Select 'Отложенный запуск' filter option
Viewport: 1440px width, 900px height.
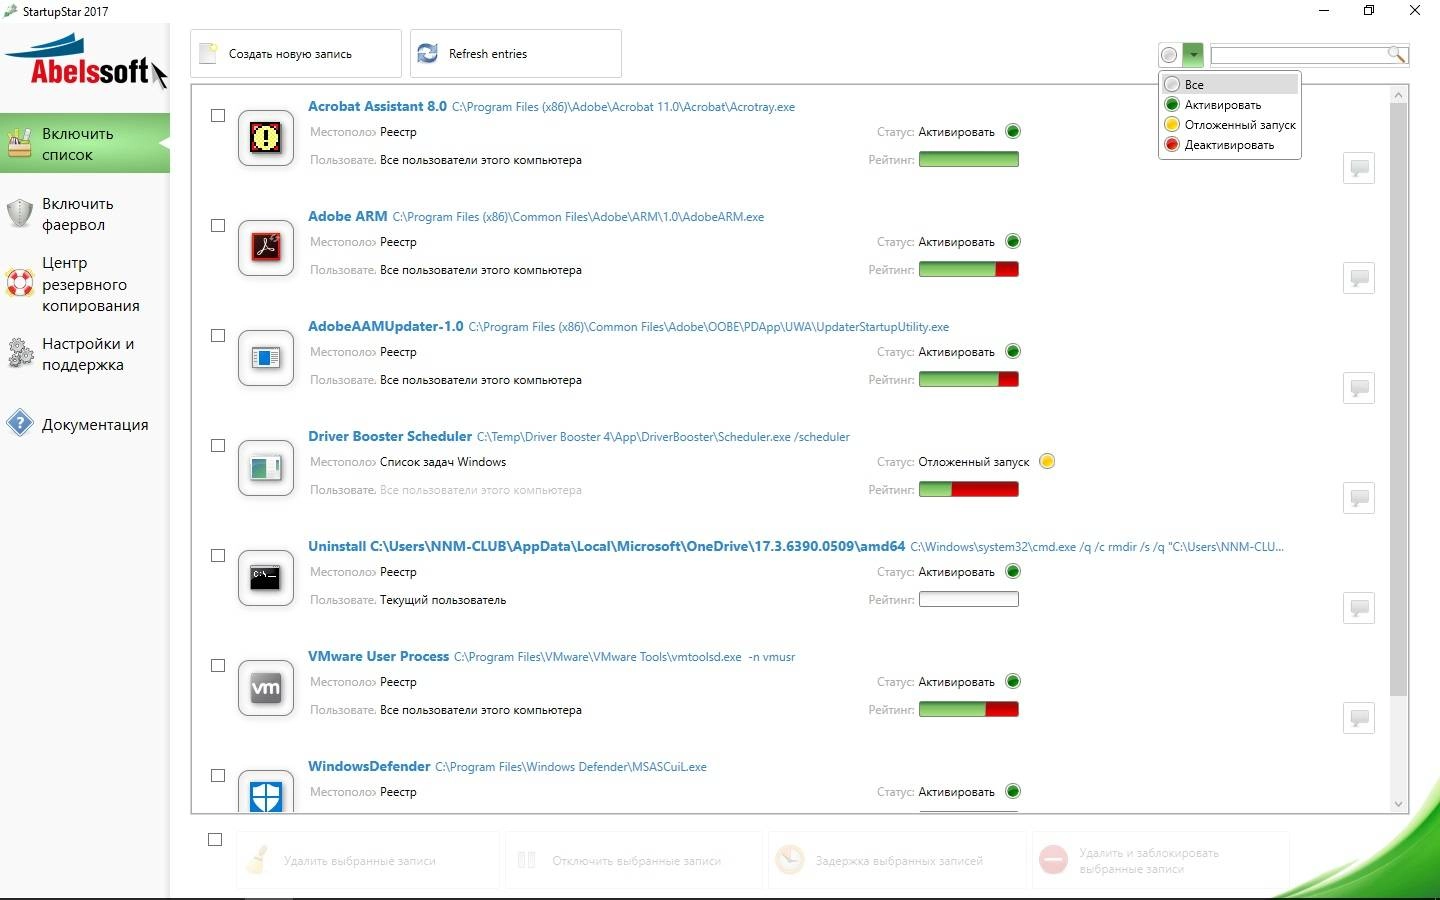(1230, 124)
